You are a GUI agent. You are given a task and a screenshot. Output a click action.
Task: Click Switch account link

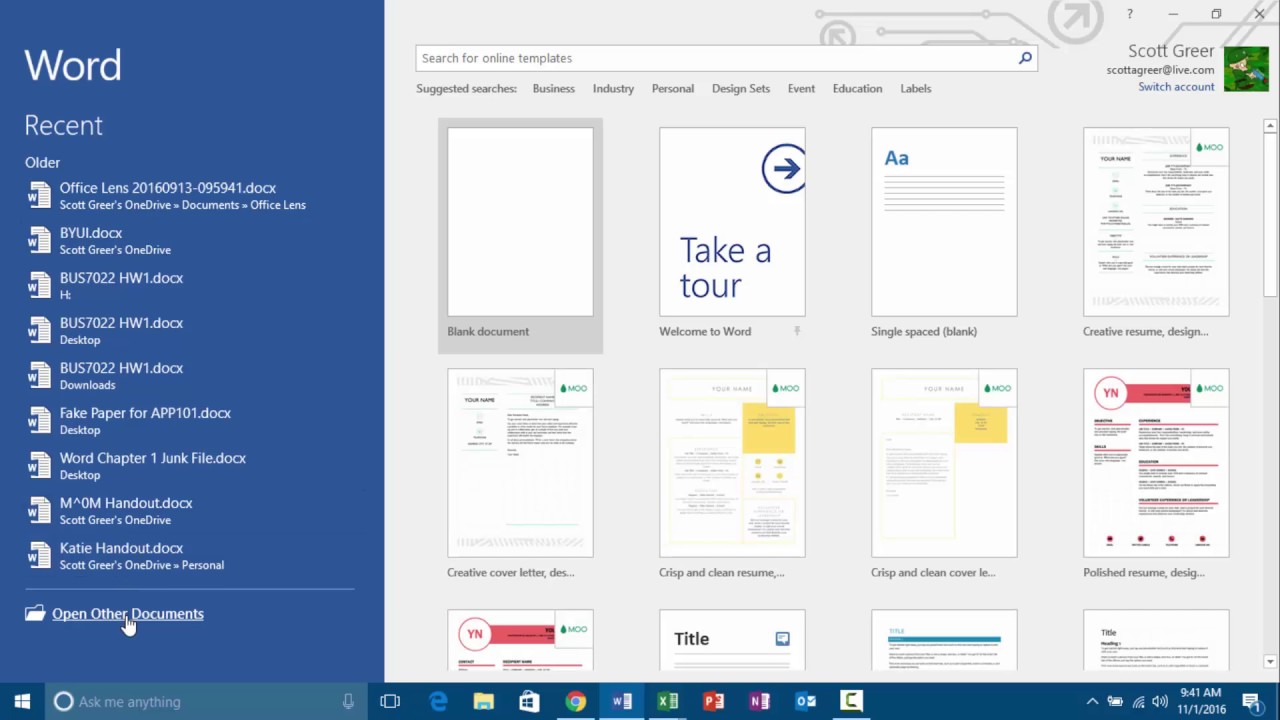pos(1176,87)
